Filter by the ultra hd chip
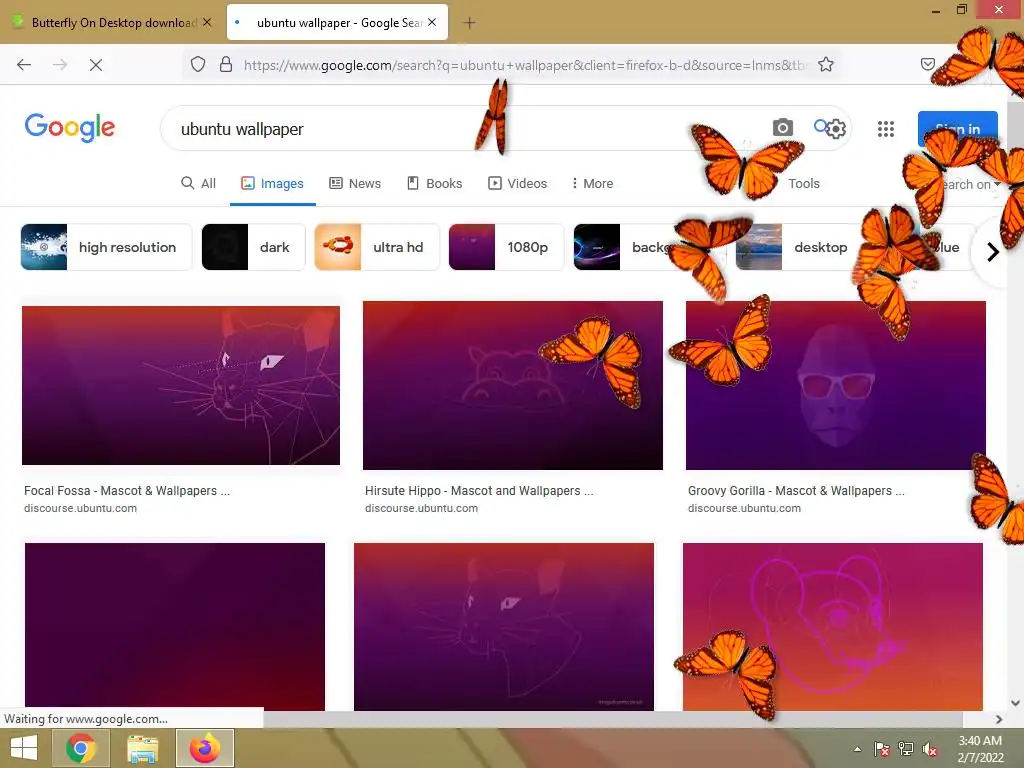Image resolution: width=1024 pixels, height=768 pixels. point(377,247)
